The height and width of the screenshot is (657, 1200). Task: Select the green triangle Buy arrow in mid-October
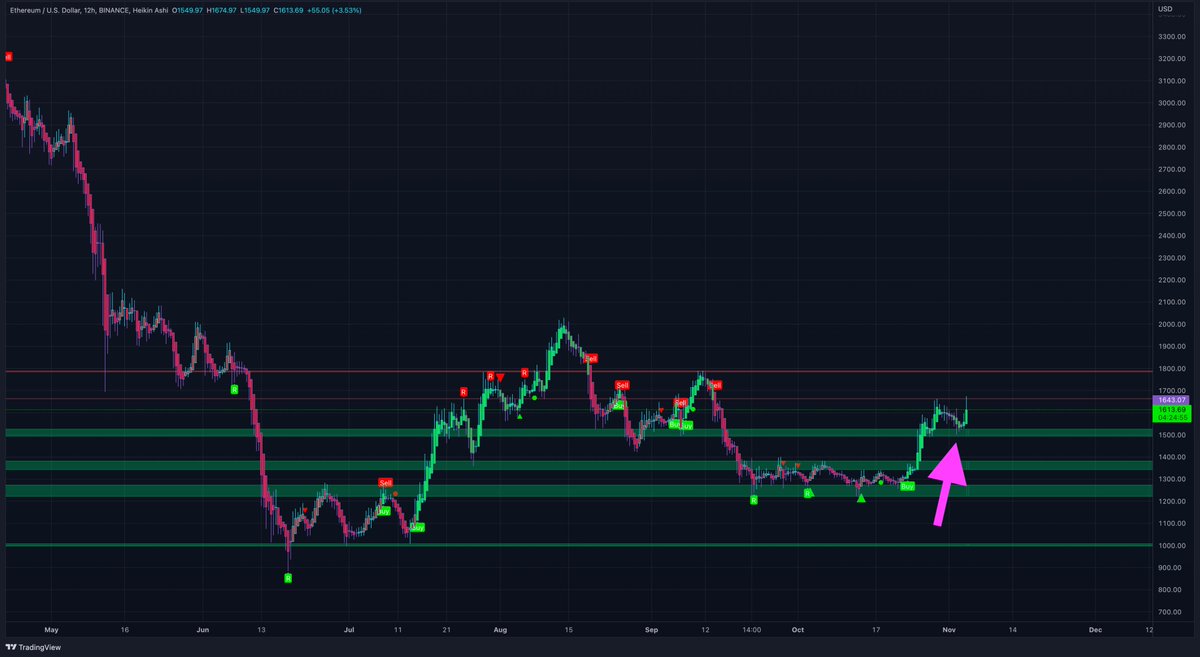861,498
